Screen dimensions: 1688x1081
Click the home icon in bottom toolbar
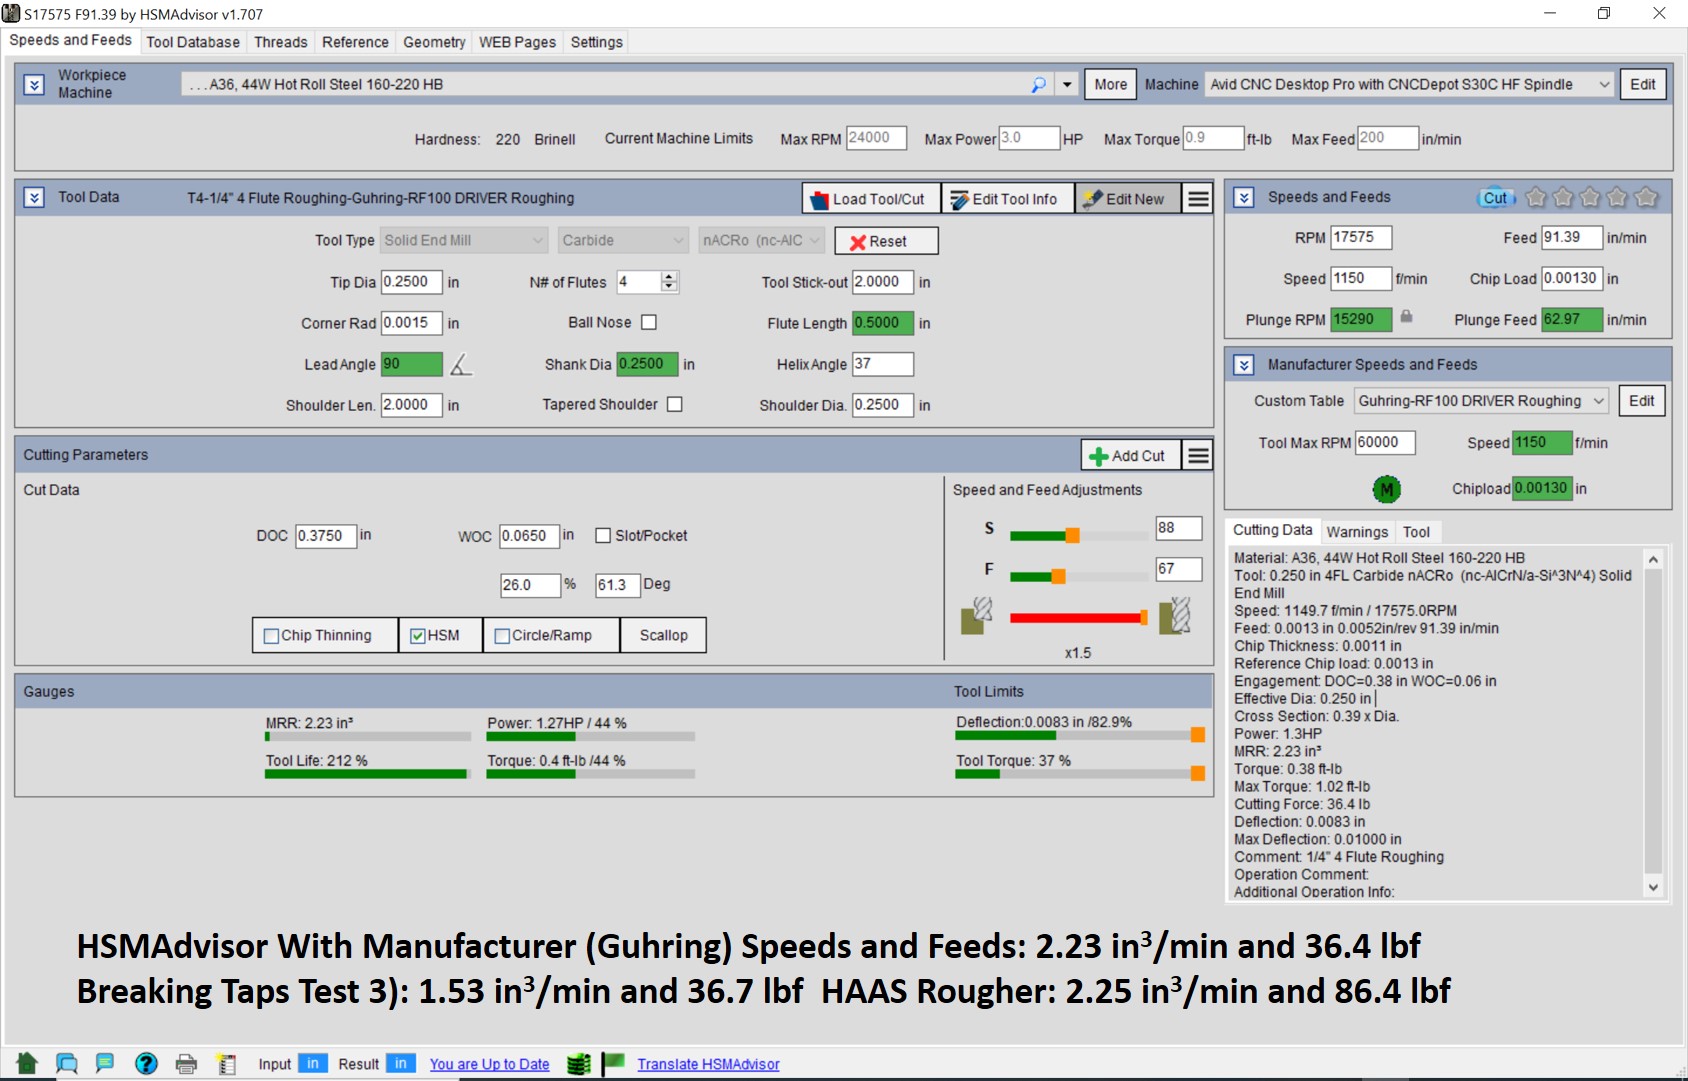[27, 1063]
